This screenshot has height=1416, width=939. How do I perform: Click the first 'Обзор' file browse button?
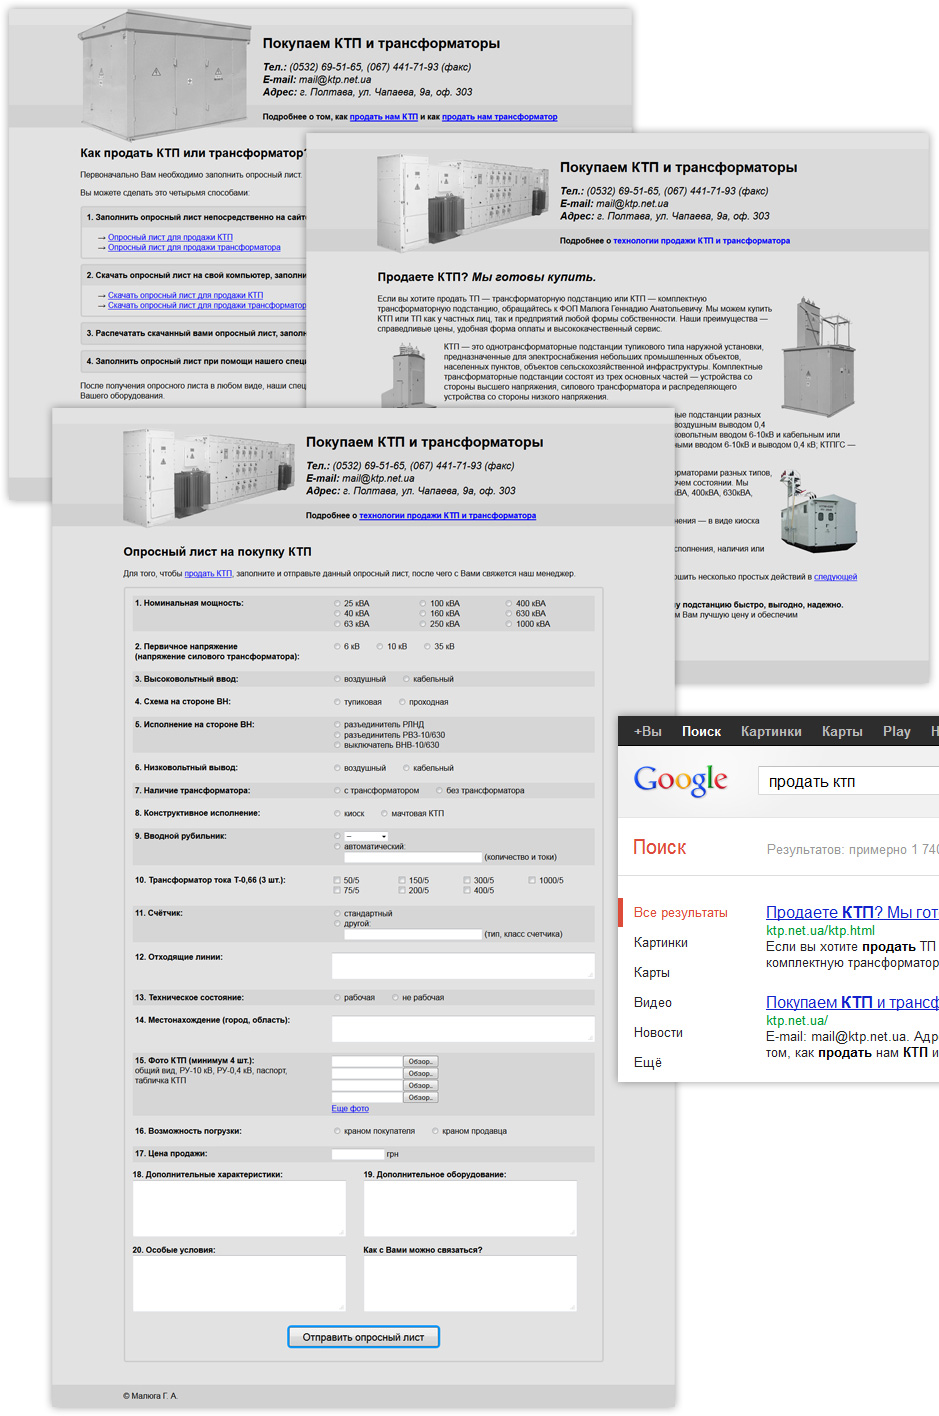(x=420, y=1062)
